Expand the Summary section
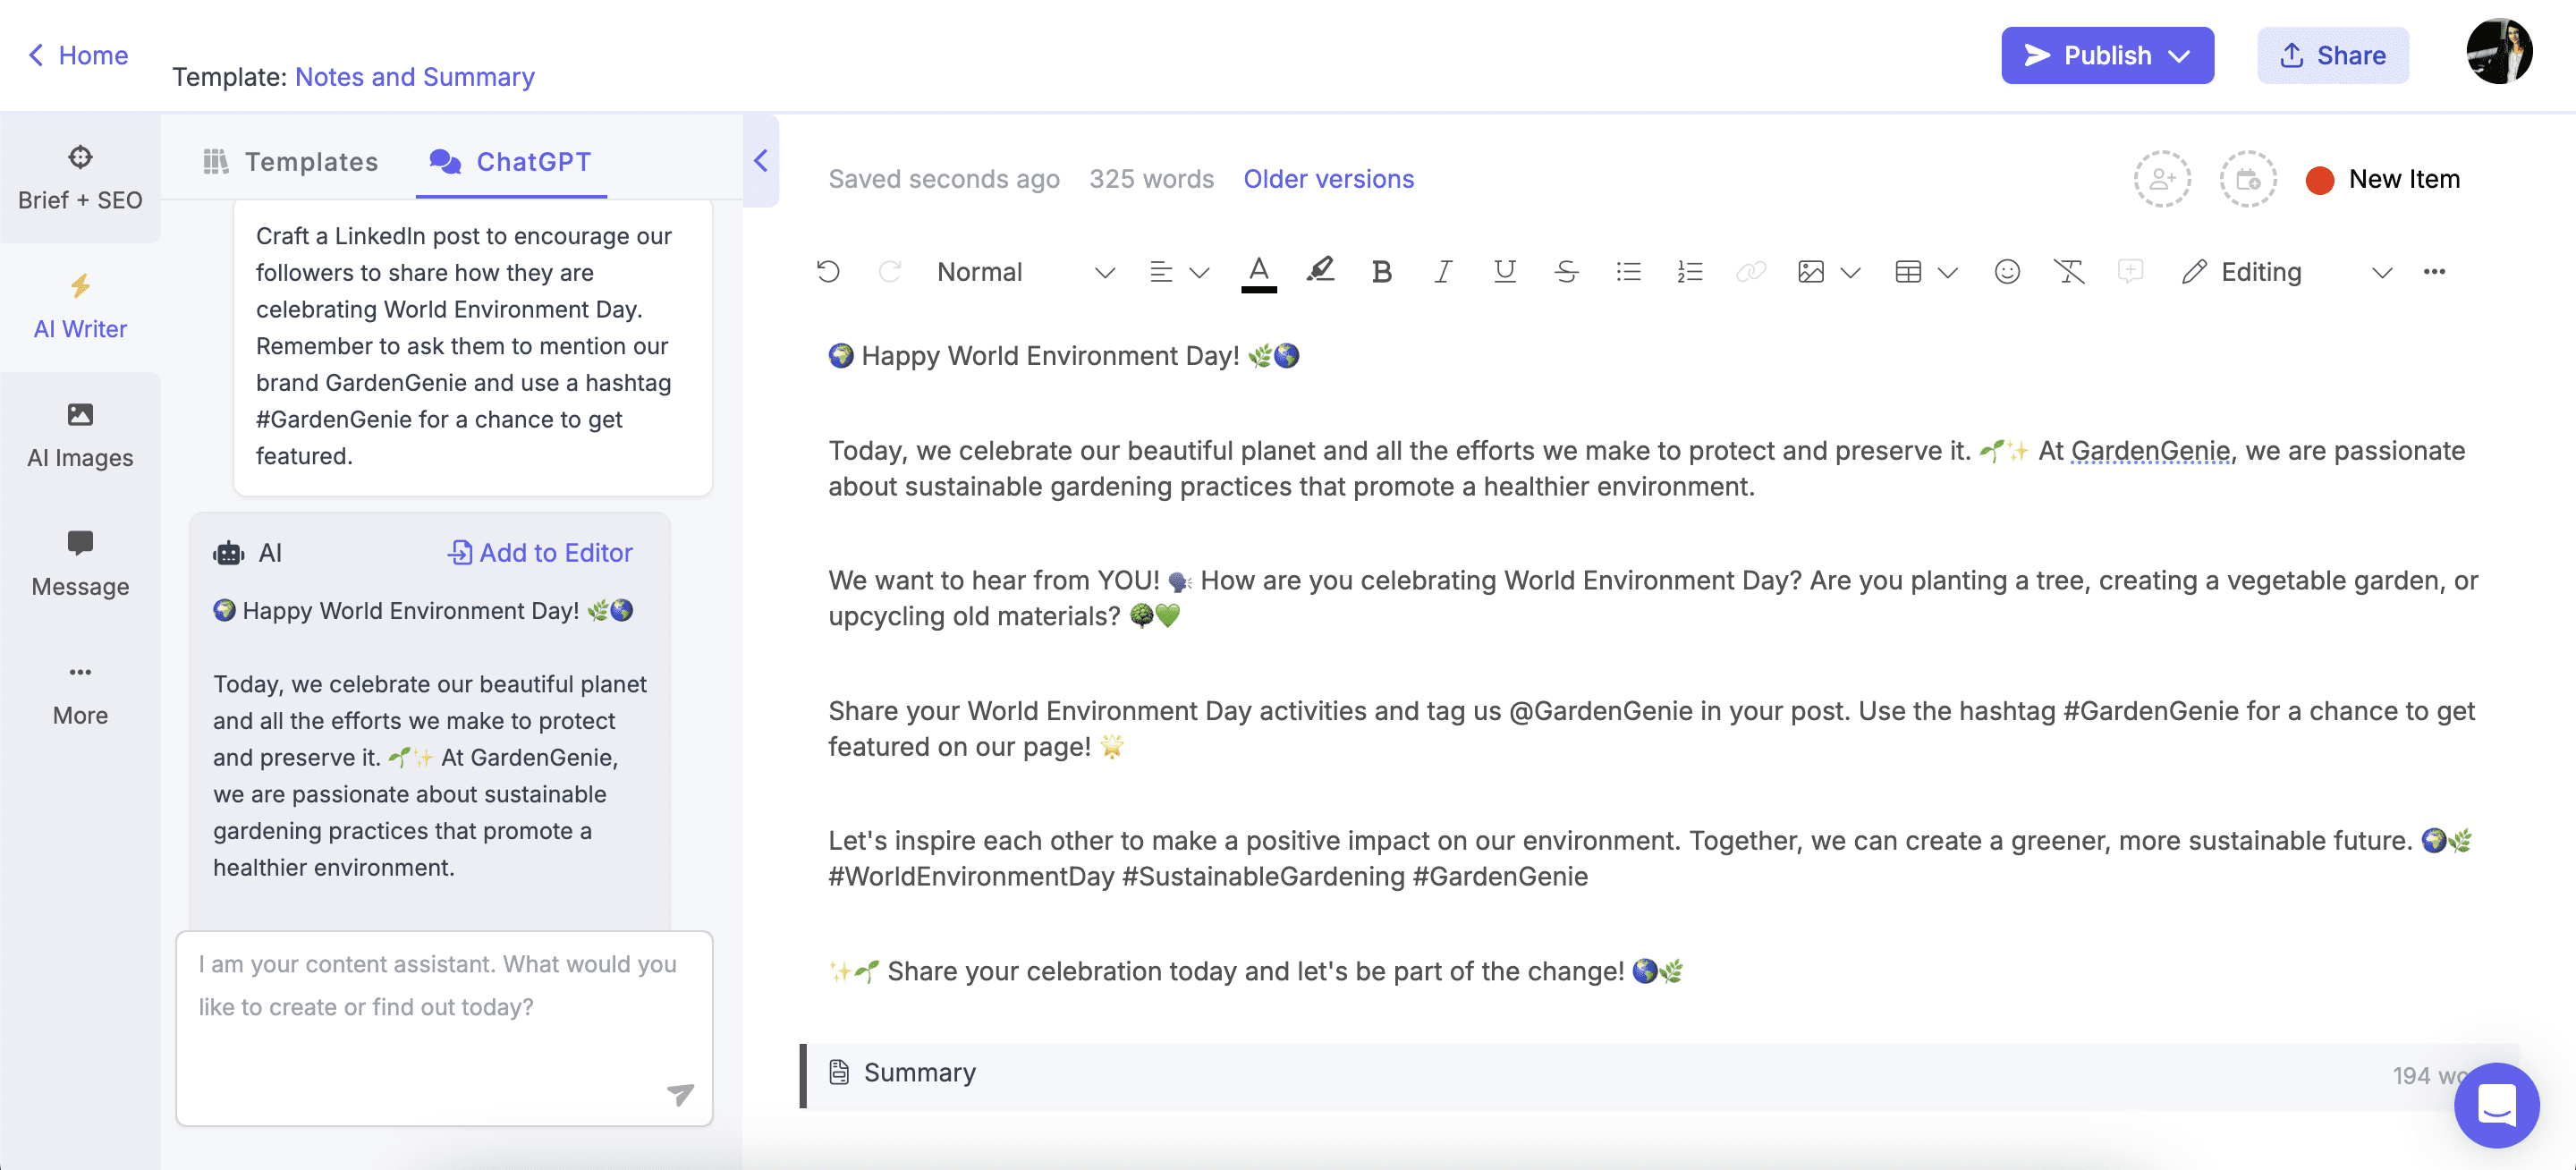Screen dimensions: 2576x1170 1660,1077
